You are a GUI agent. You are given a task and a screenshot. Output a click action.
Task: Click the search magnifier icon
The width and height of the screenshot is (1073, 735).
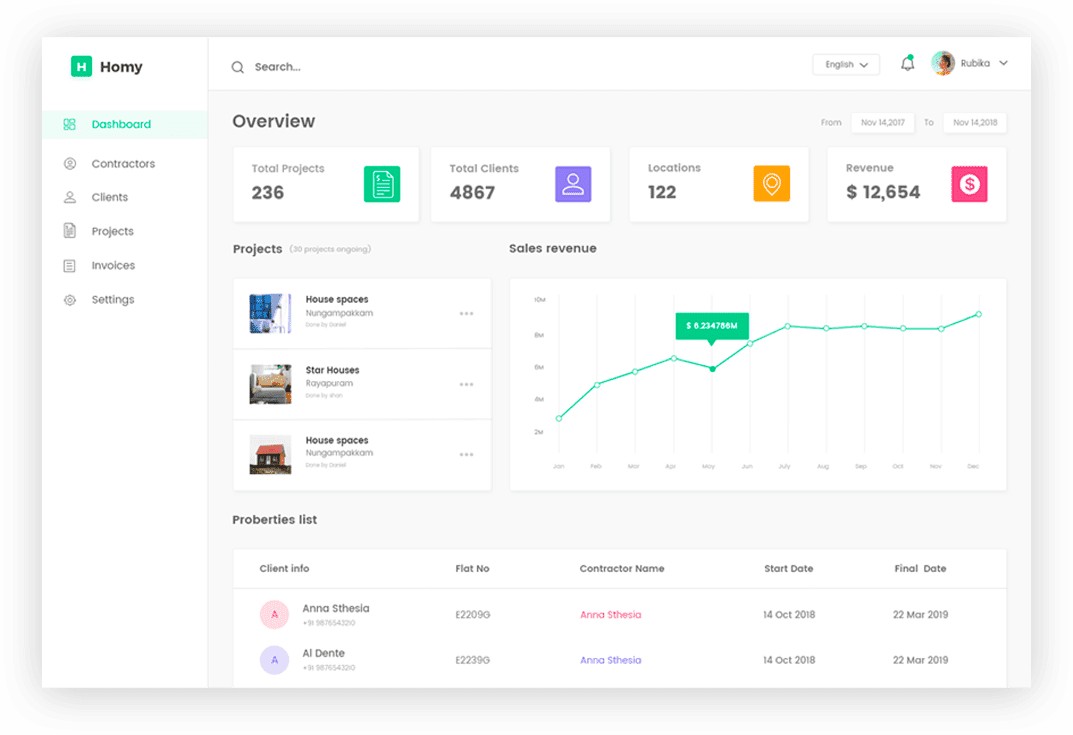click(238, 67)
